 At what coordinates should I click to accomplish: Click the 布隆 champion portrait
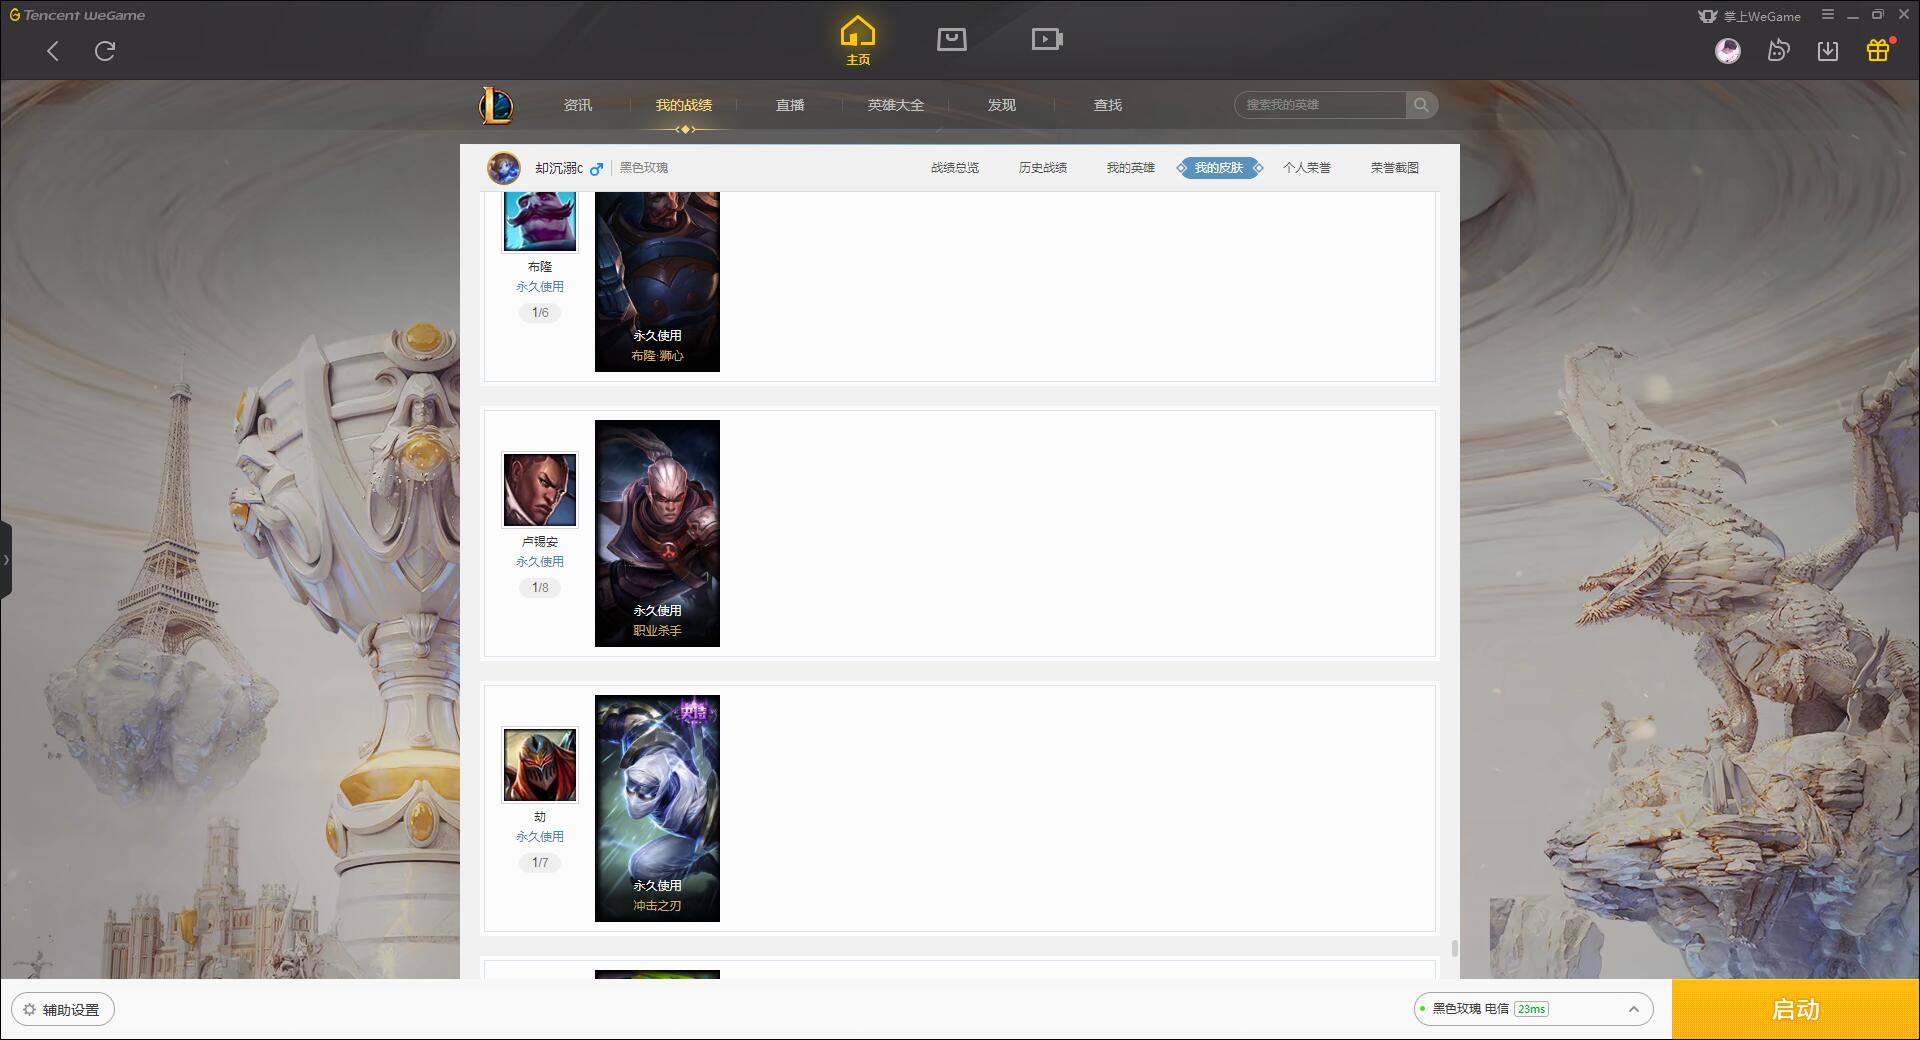pos(540,221)
